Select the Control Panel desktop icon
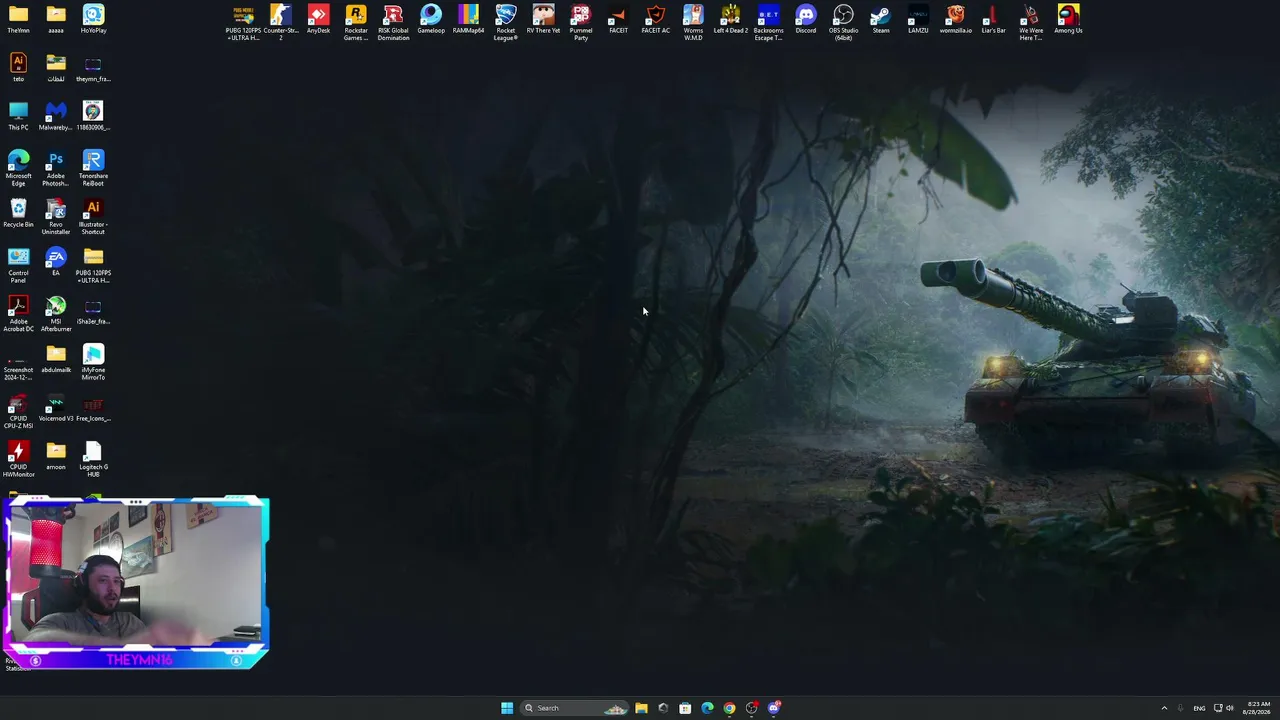Screen dimensions: 1280x720 tap(18, 265)
